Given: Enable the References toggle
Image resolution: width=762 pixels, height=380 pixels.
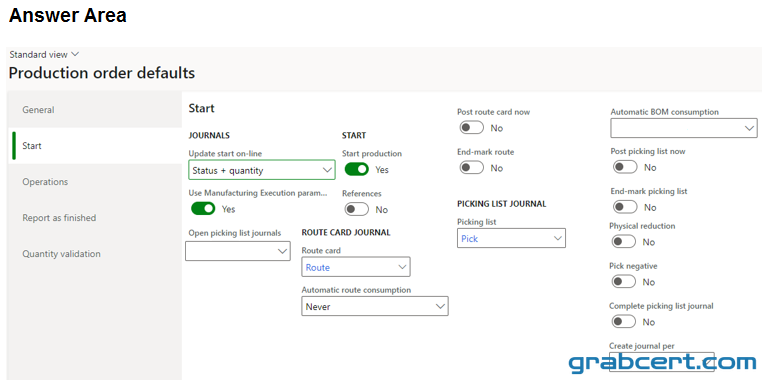Looking at the screenshot, I should coord(357,209).
